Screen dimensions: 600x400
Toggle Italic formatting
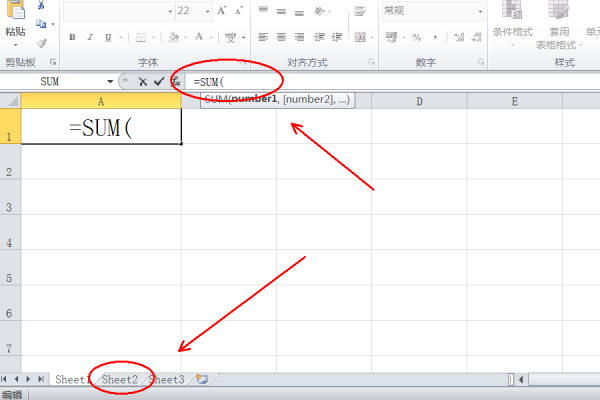[90, 37]
